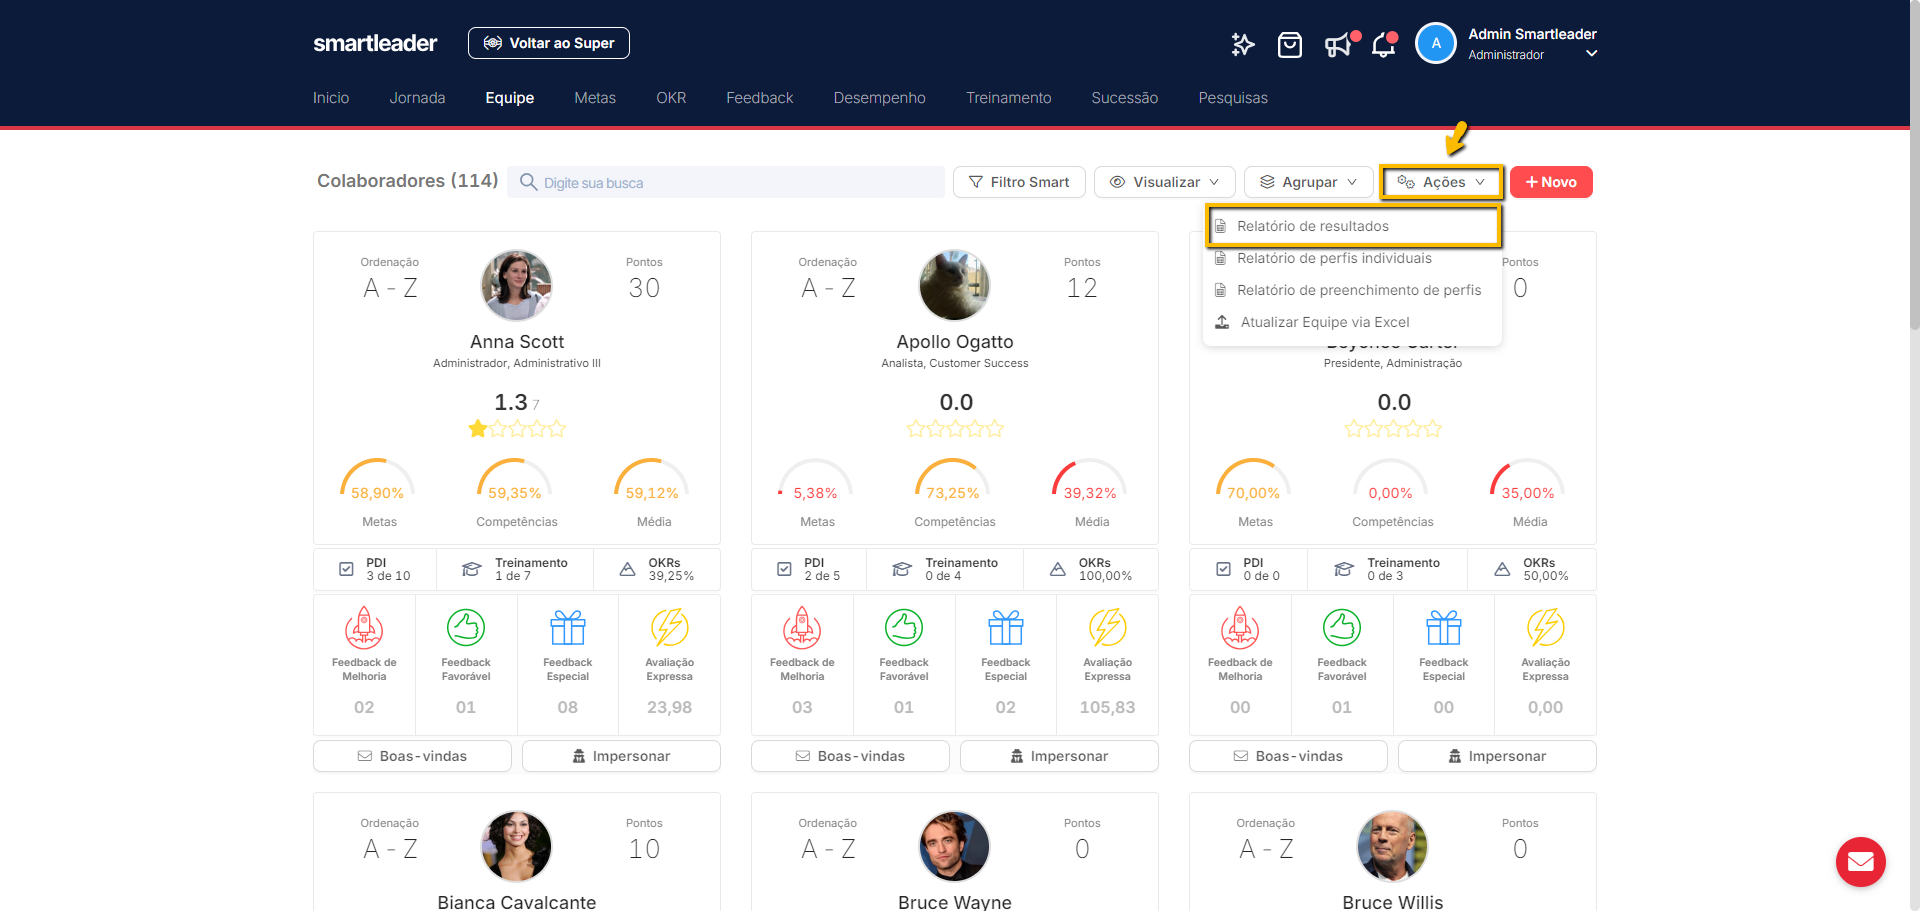This screenshot has height=911, width=1920.
Task: Click Anna Scott's Avaliação Expressa lightning icon
Action: tap(669, 628)
